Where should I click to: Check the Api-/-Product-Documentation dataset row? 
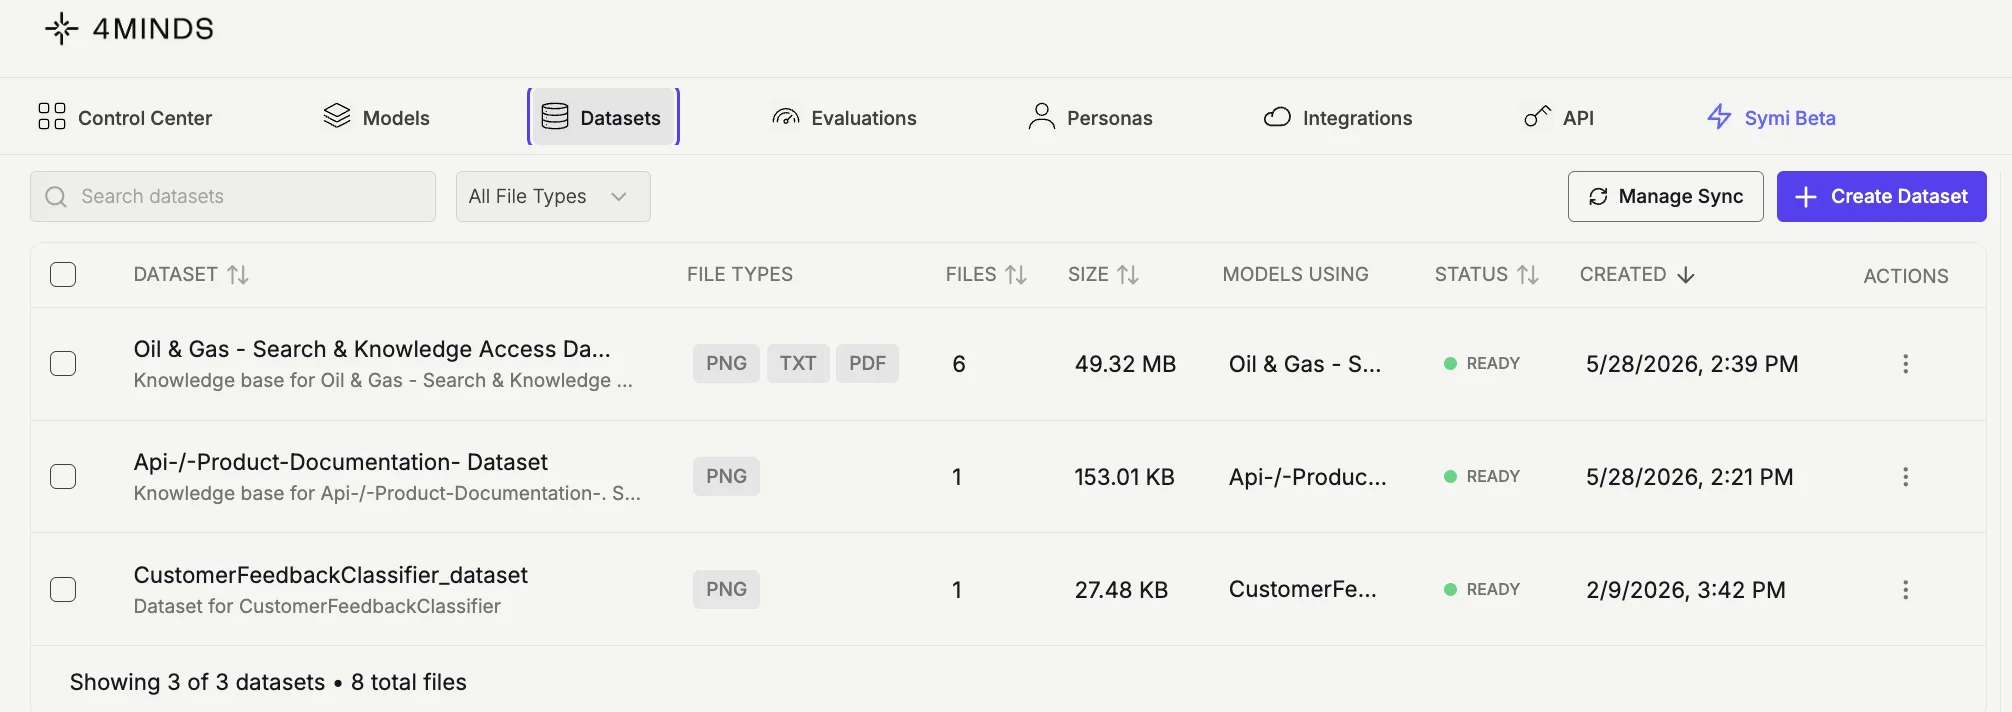(x=63, y=476)
